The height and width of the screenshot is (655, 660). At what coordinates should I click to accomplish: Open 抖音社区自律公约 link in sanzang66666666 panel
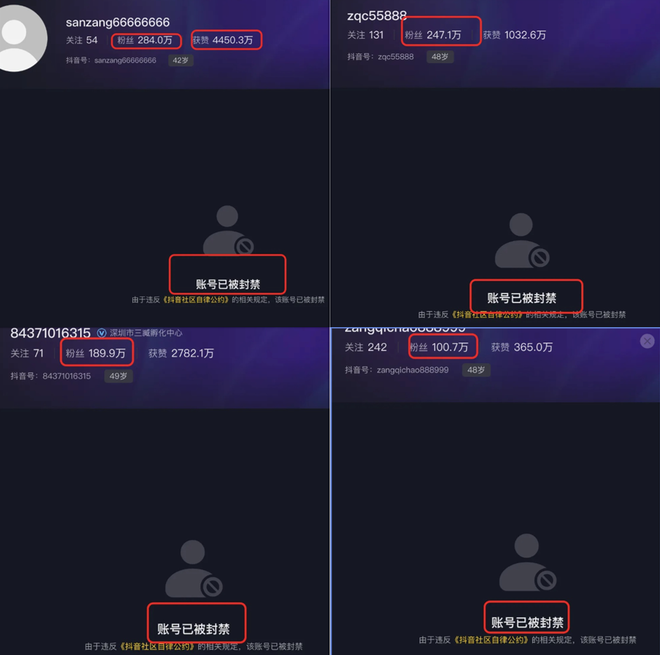(x=196, y=300)
